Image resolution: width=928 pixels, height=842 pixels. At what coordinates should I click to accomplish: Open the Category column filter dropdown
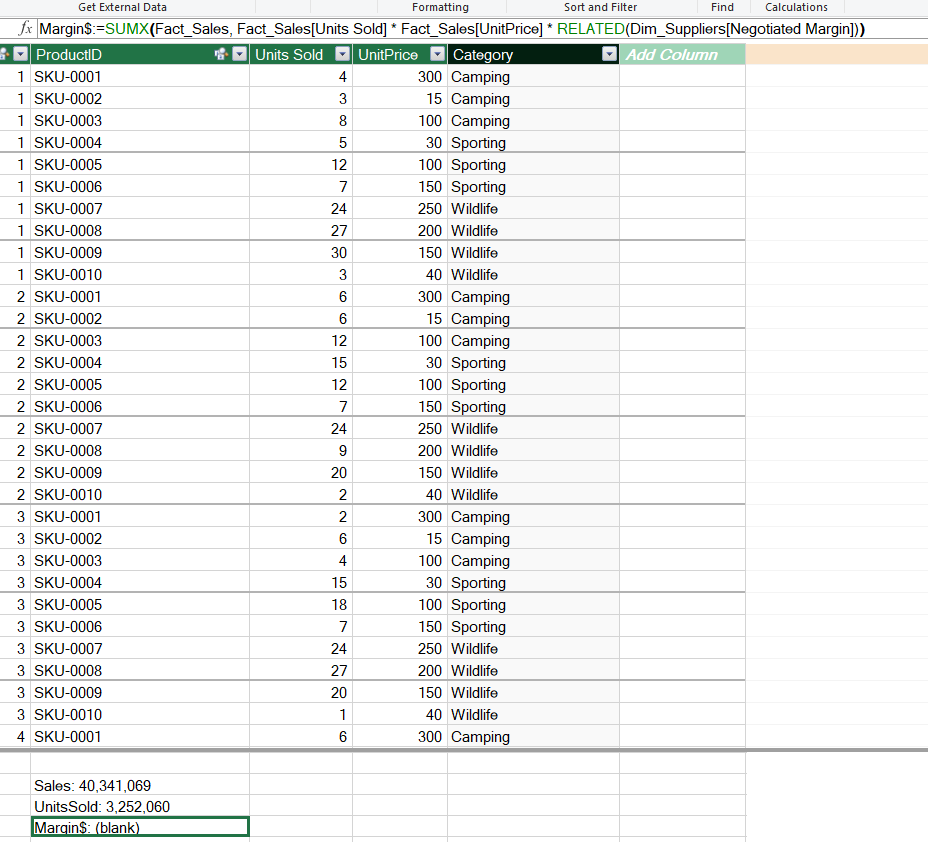point(610,54)
